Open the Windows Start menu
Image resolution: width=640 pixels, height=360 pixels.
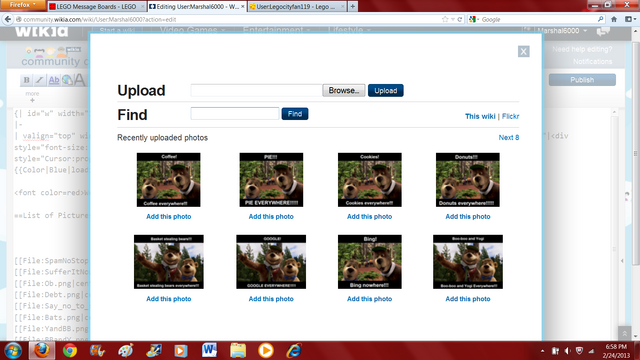click(13, 351)
